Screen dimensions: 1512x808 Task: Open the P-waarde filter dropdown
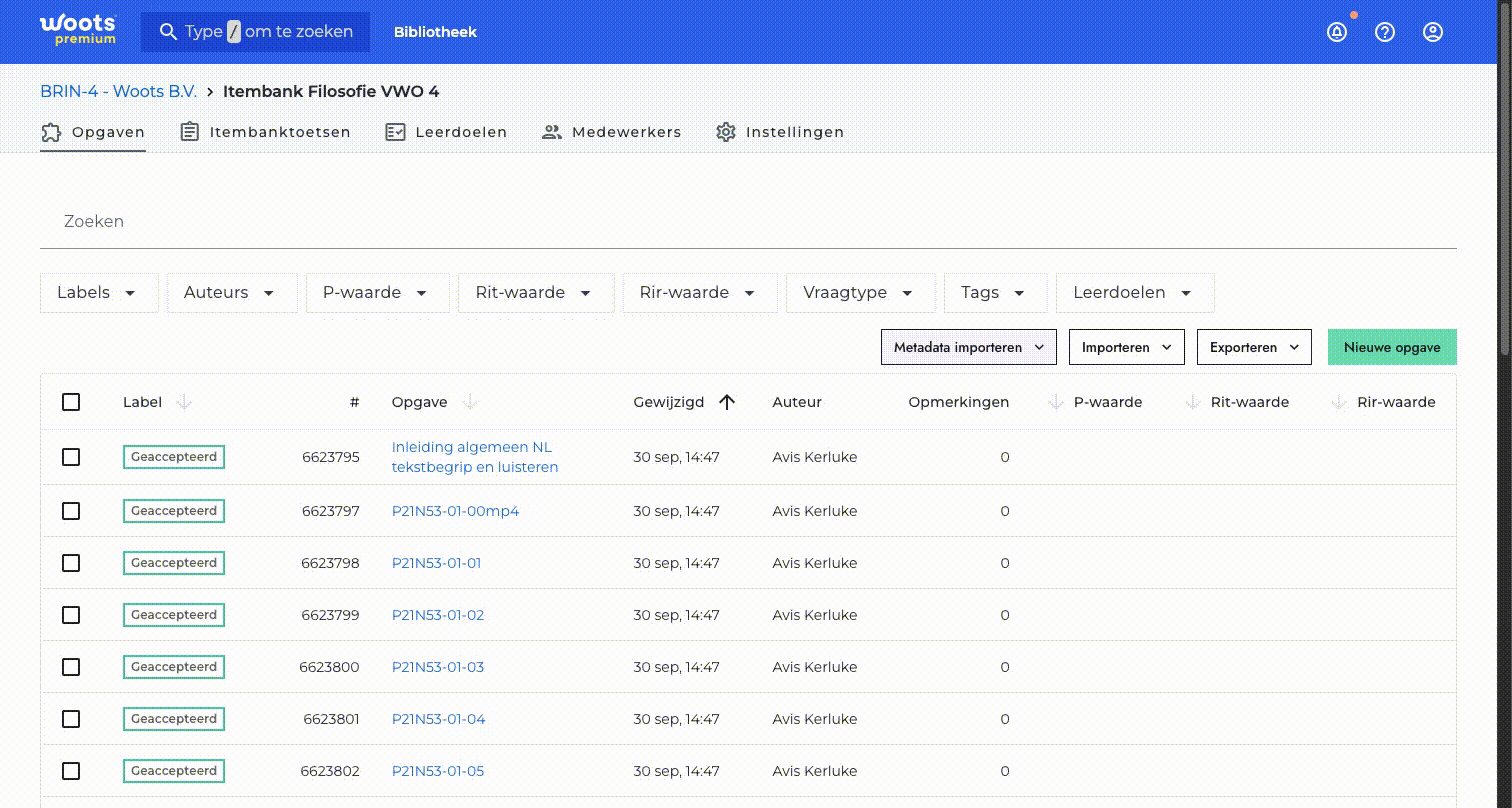pos(378,293)
